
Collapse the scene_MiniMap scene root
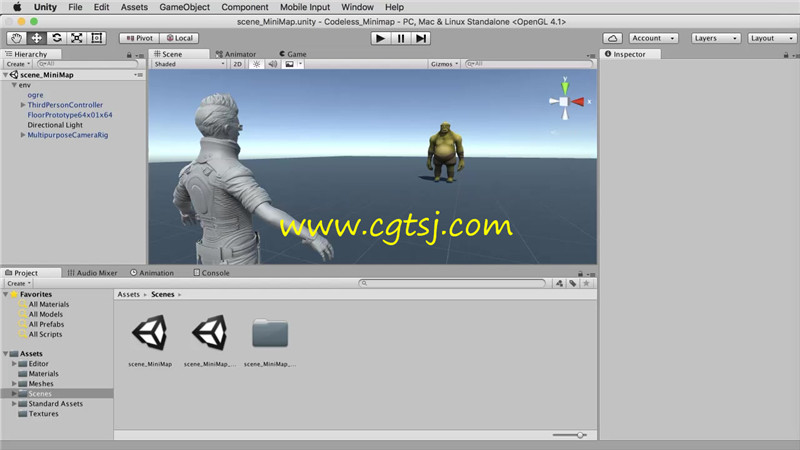coord(6,75)
